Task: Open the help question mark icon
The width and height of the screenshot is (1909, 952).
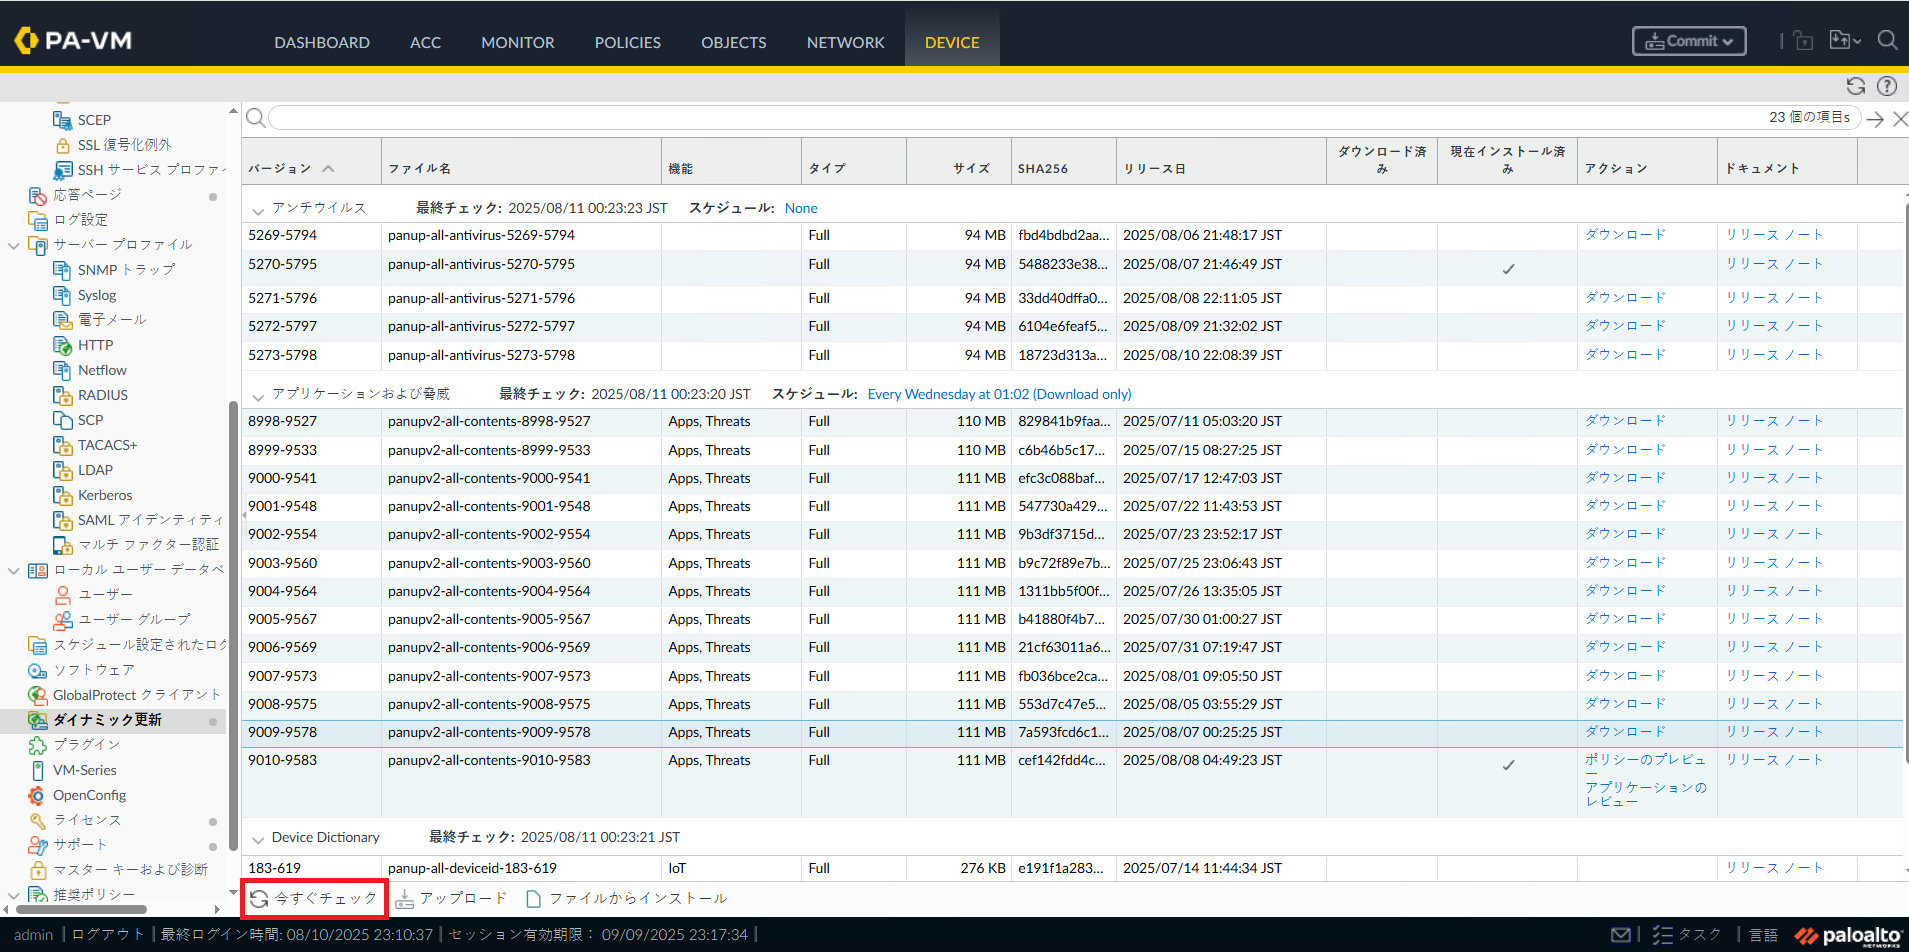Action: pos(1887,86)
